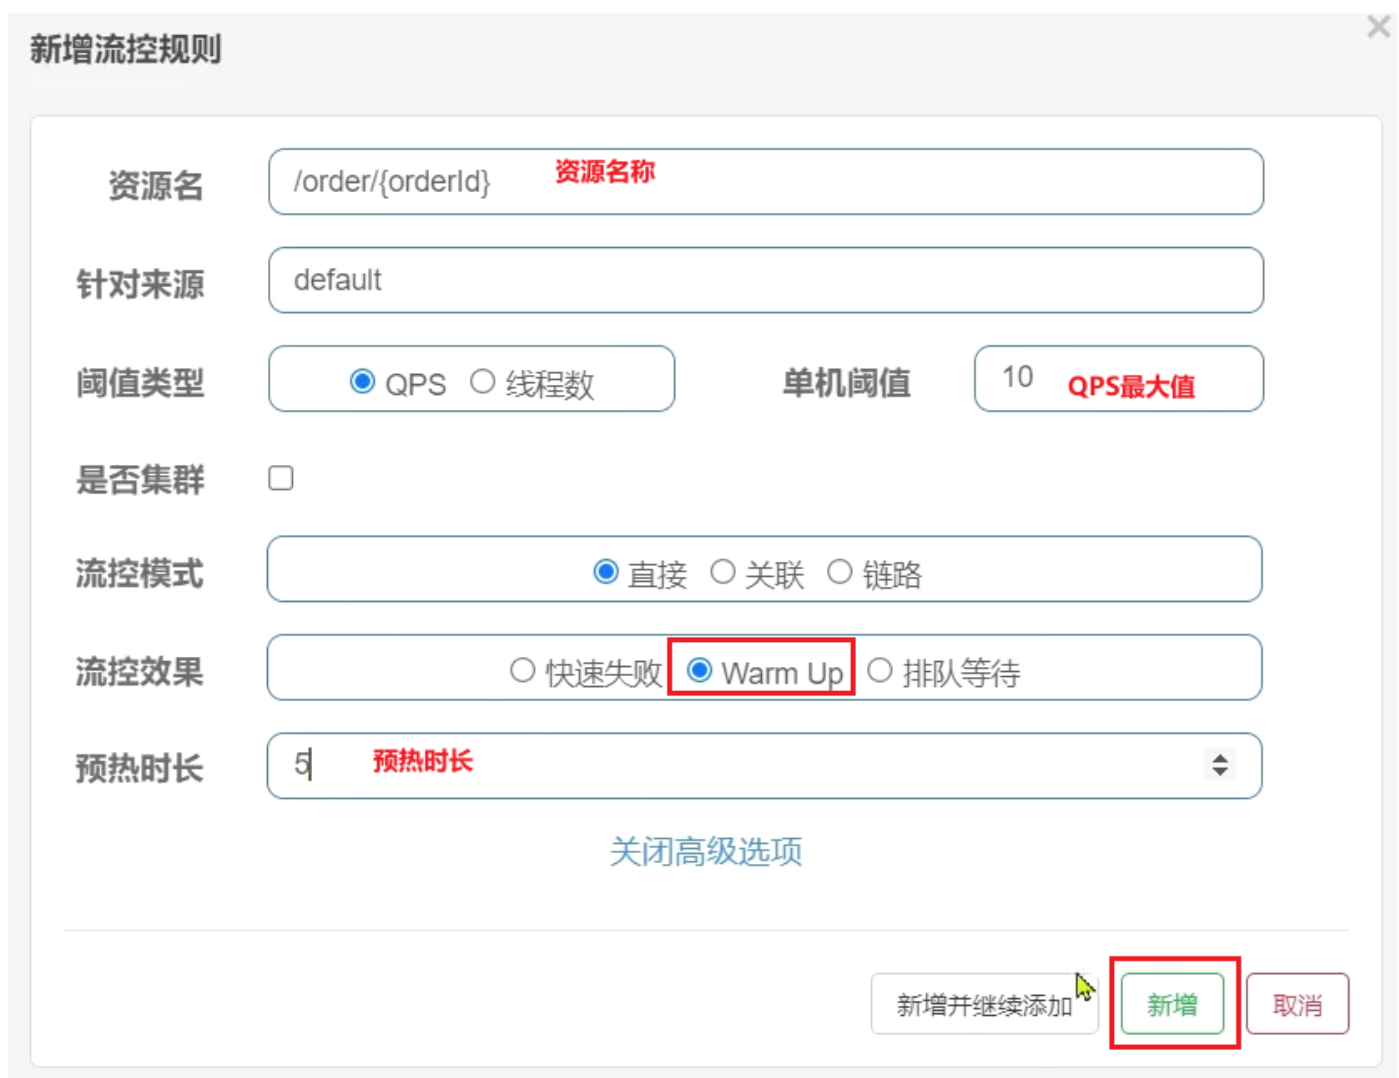This screenshot has height=1078, width=1399.
Task: Click the 资源名 input field
Action: tap(765, 182)
